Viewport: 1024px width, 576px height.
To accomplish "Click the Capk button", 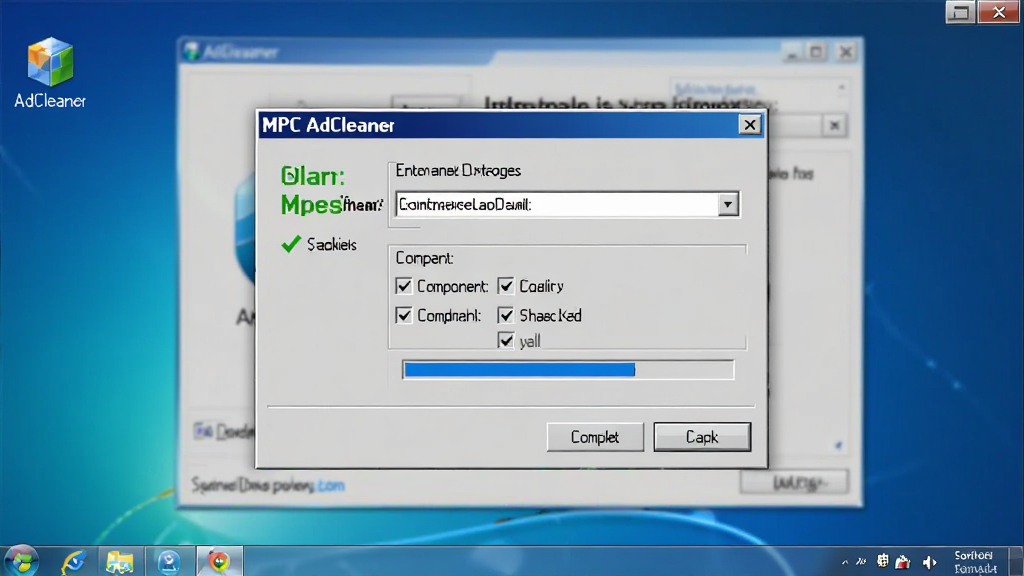I will [702, 437].
